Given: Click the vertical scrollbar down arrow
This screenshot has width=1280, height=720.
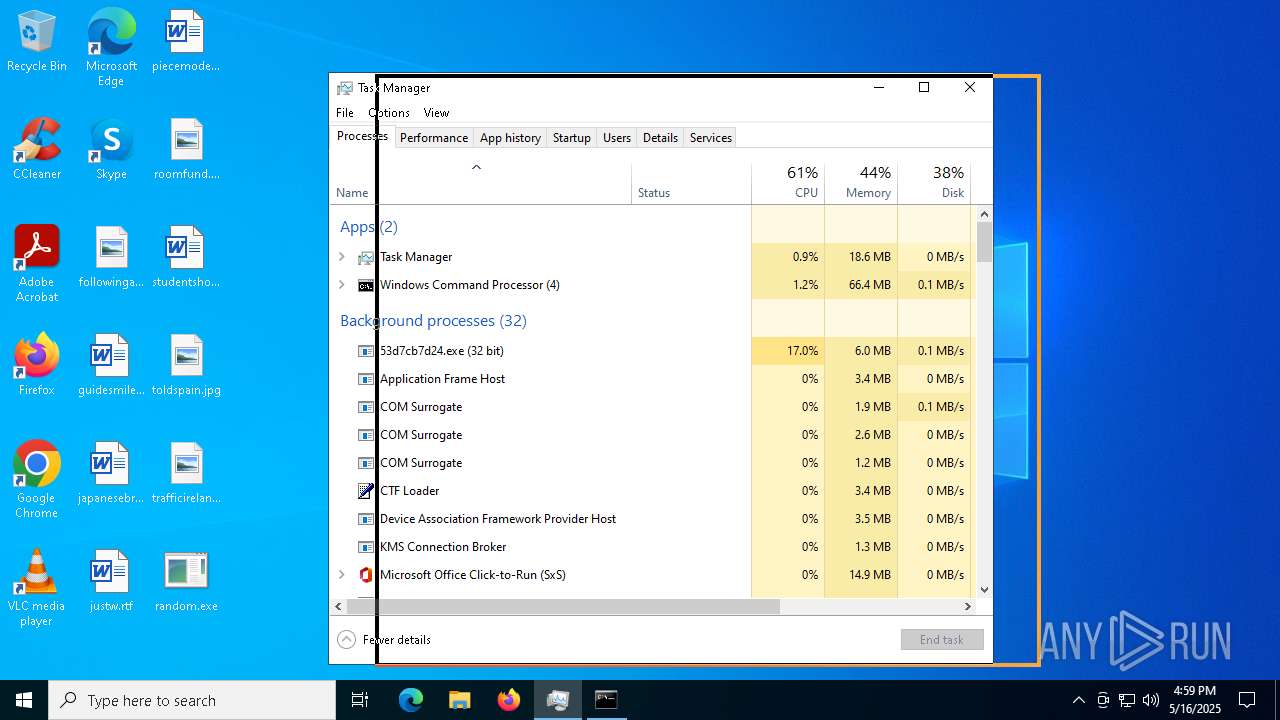Looking at the screenshot, I should (984, 590).
